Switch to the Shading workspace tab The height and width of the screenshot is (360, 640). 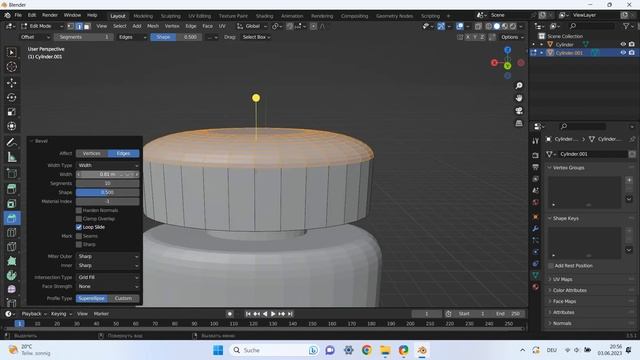click(264, 16)
